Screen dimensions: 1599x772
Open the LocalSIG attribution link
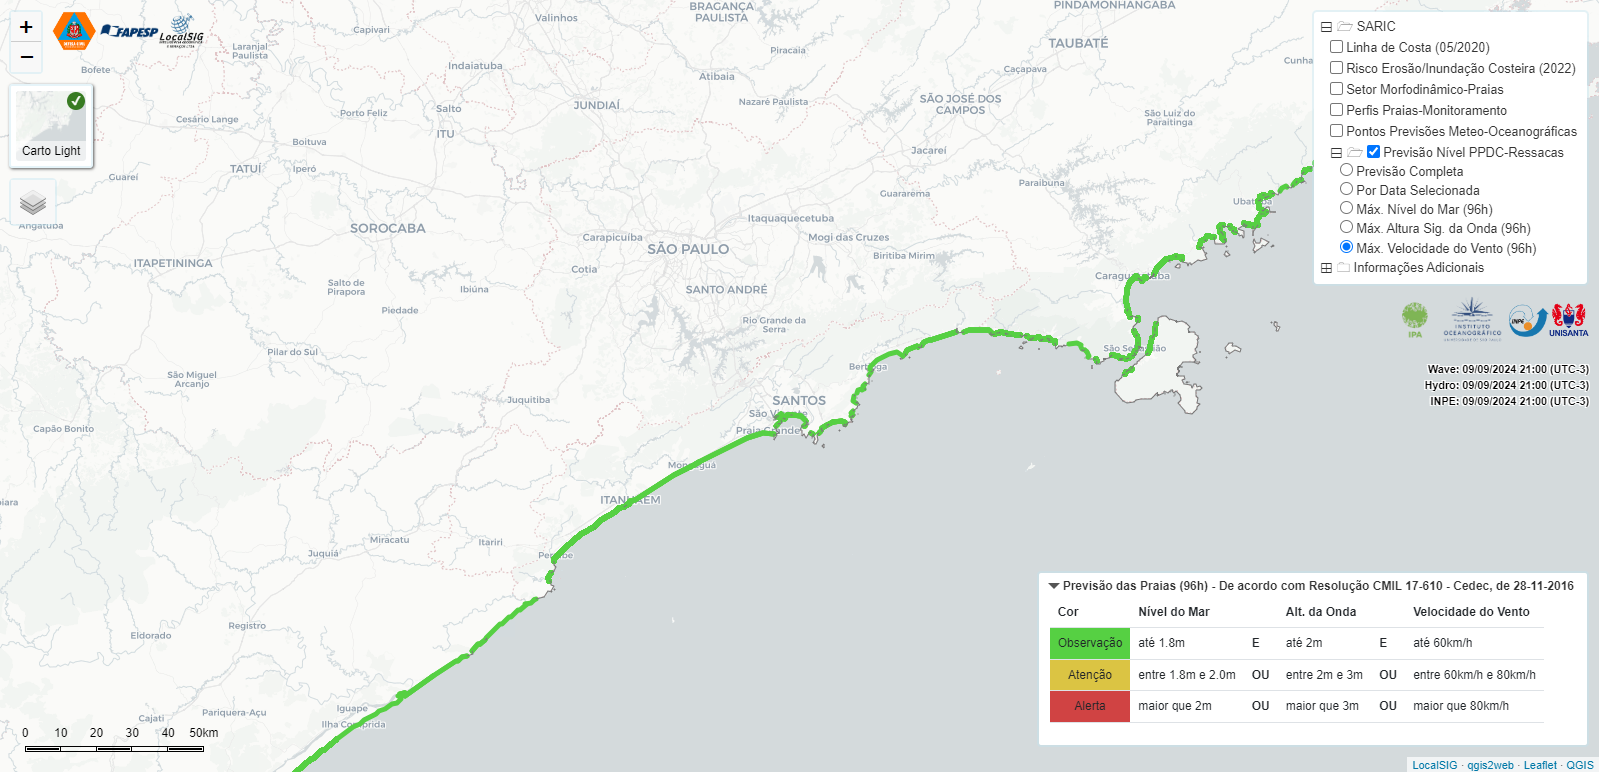(1434, 765)
